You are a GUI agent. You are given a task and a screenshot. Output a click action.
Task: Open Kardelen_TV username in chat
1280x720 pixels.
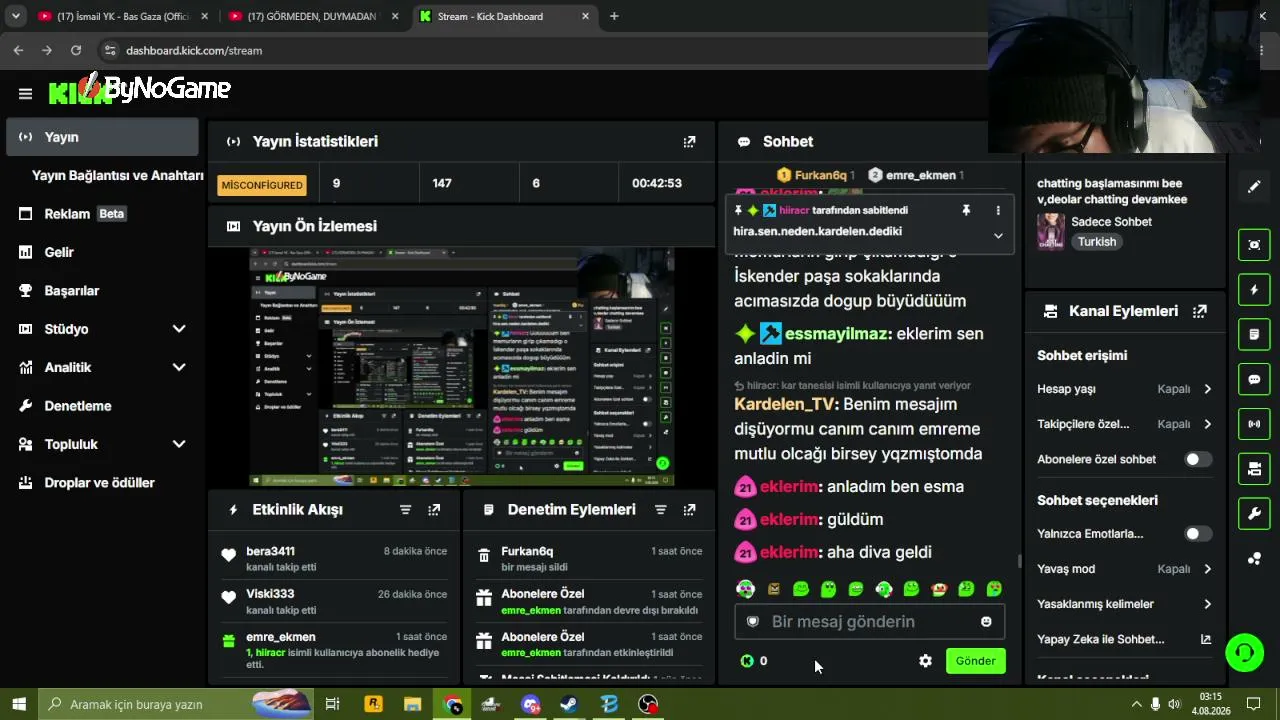coord(784,404)
